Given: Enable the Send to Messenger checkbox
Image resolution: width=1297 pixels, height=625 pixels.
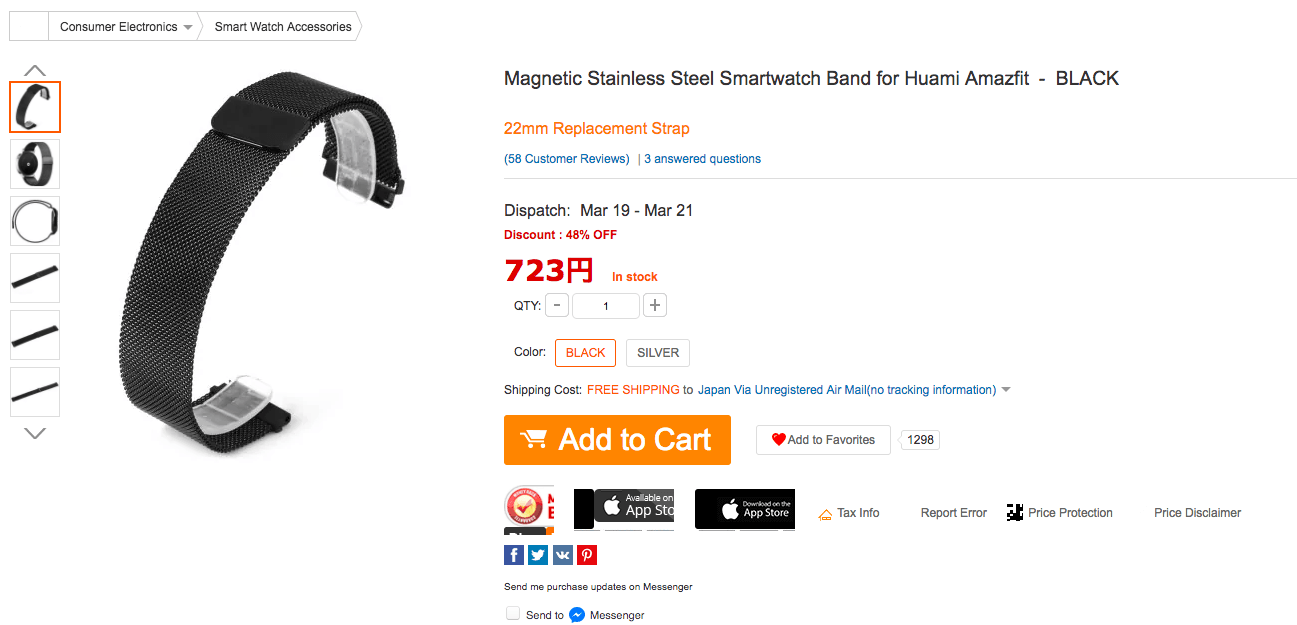Looking at the screenshot, I should coord(513,614).
